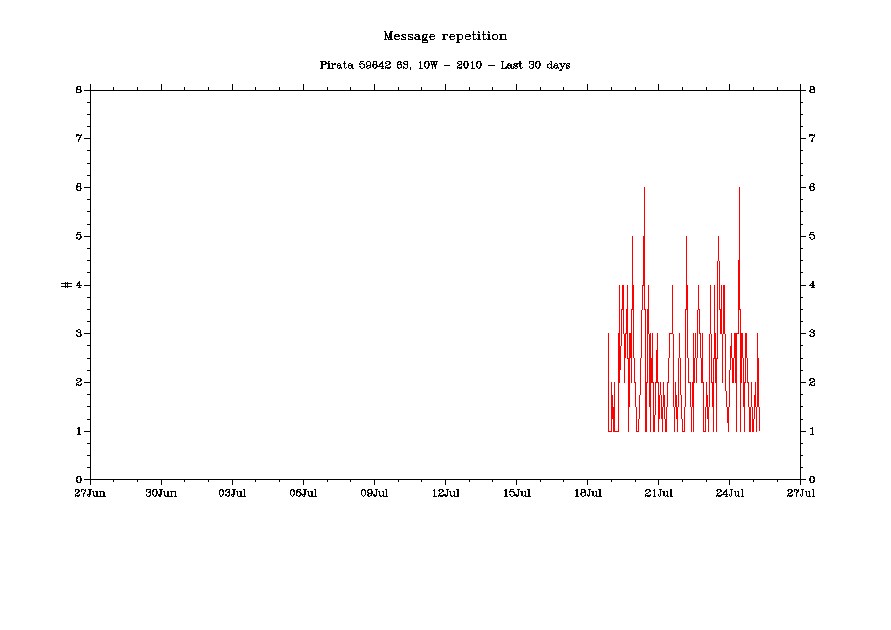Choose the 24Jul date tick label

(729, 493)
